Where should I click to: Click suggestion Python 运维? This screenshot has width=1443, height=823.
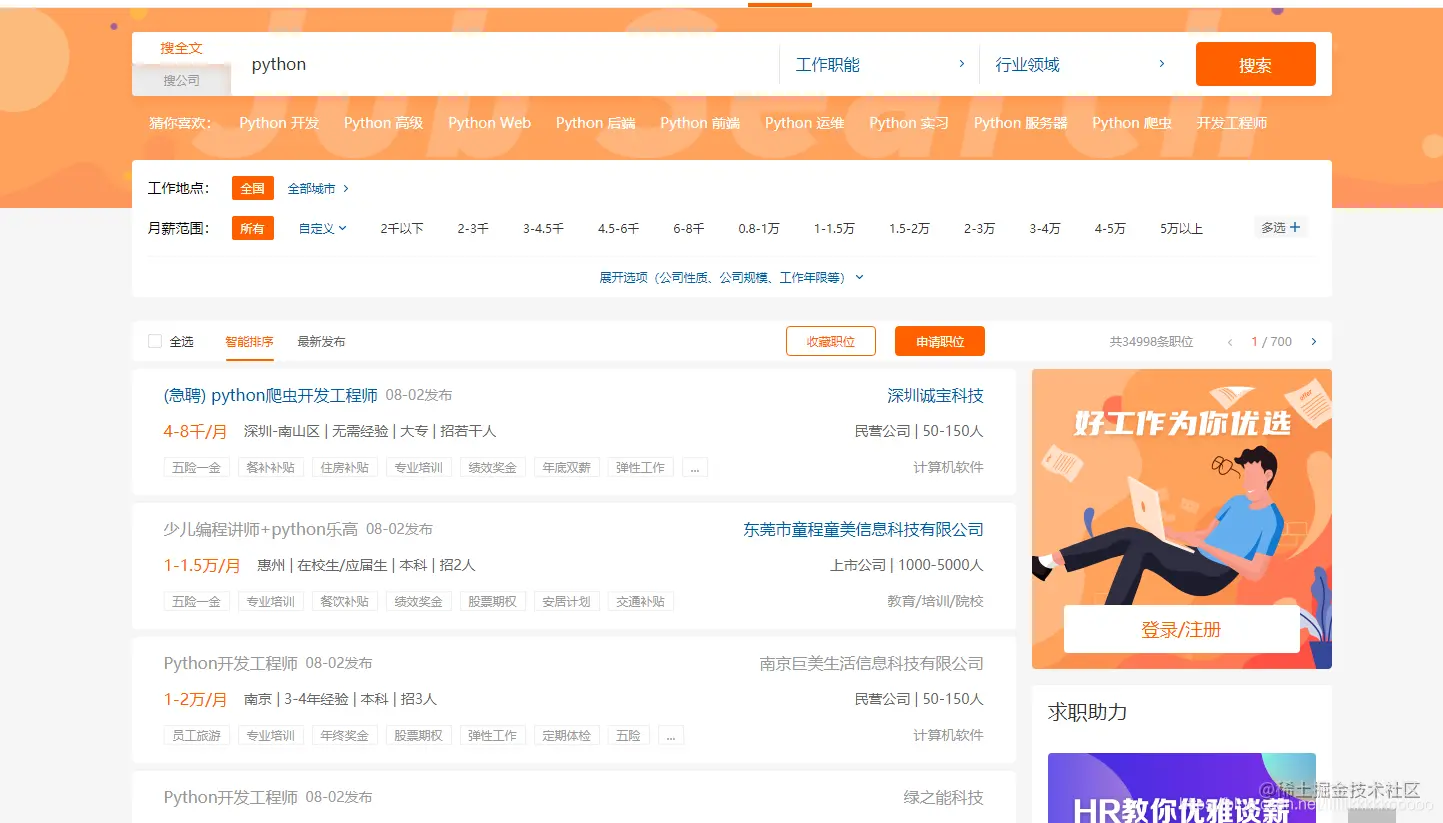click(804, 123)
